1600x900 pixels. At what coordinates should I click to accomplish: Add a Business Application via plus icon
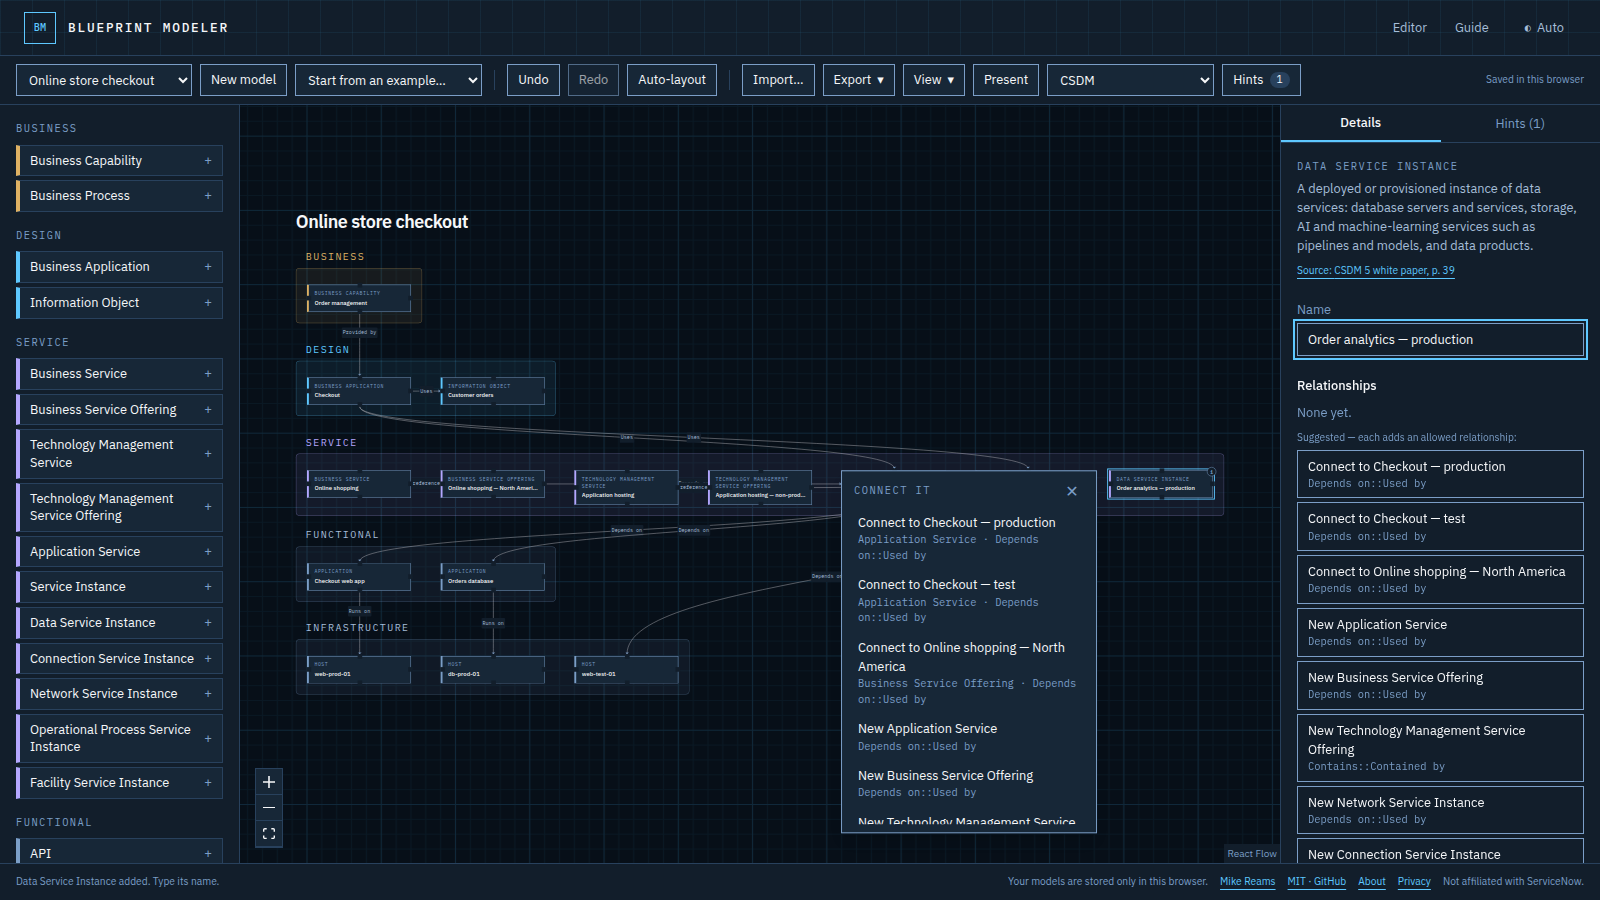tap(208, 267)
